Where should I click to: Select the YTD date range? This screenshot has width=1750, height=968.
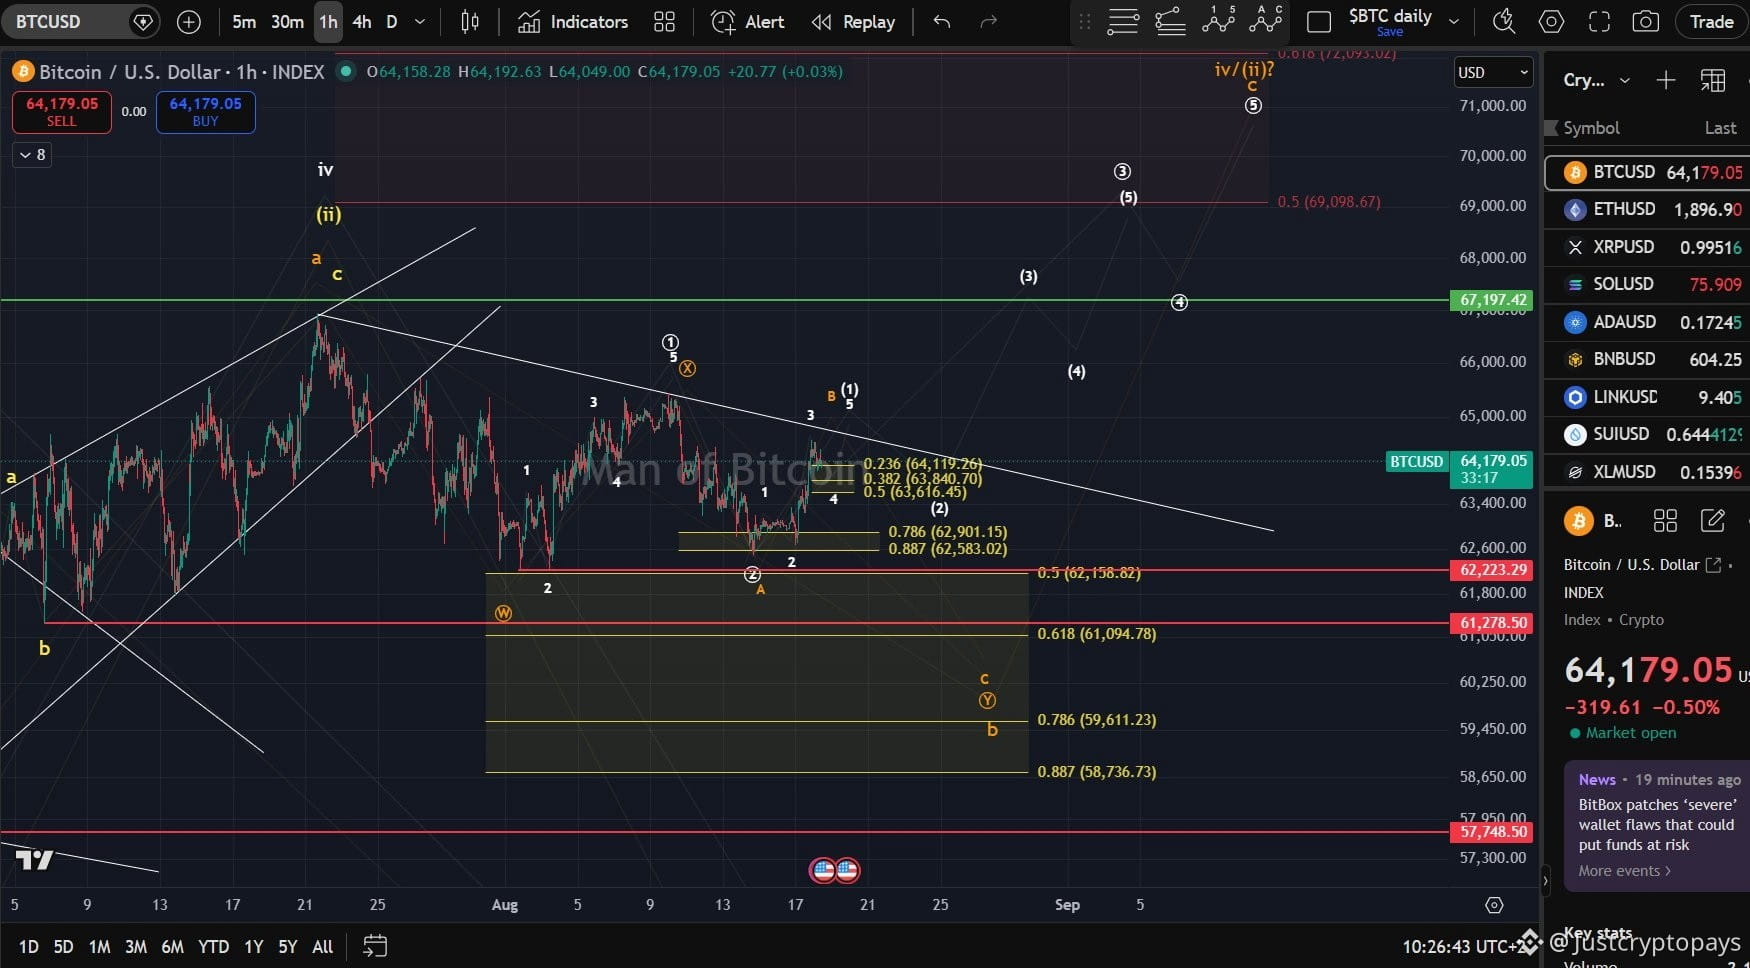point(213,946)
